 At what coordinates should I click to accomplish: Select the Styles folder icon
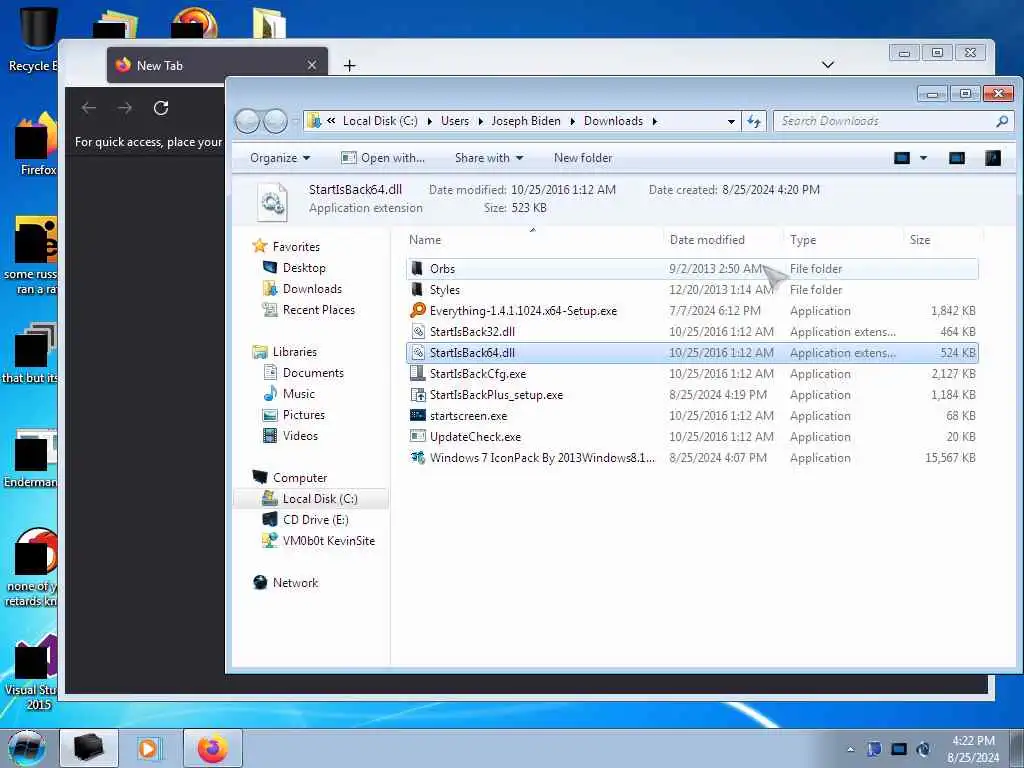[x=417, y=289]
